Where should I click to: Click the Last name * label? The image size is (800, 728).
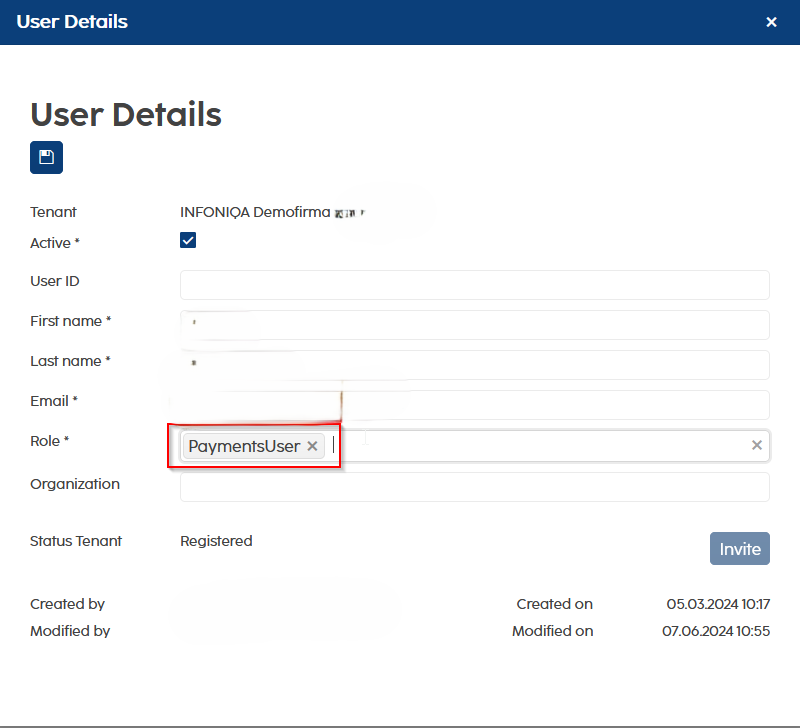tap(70, 361)
